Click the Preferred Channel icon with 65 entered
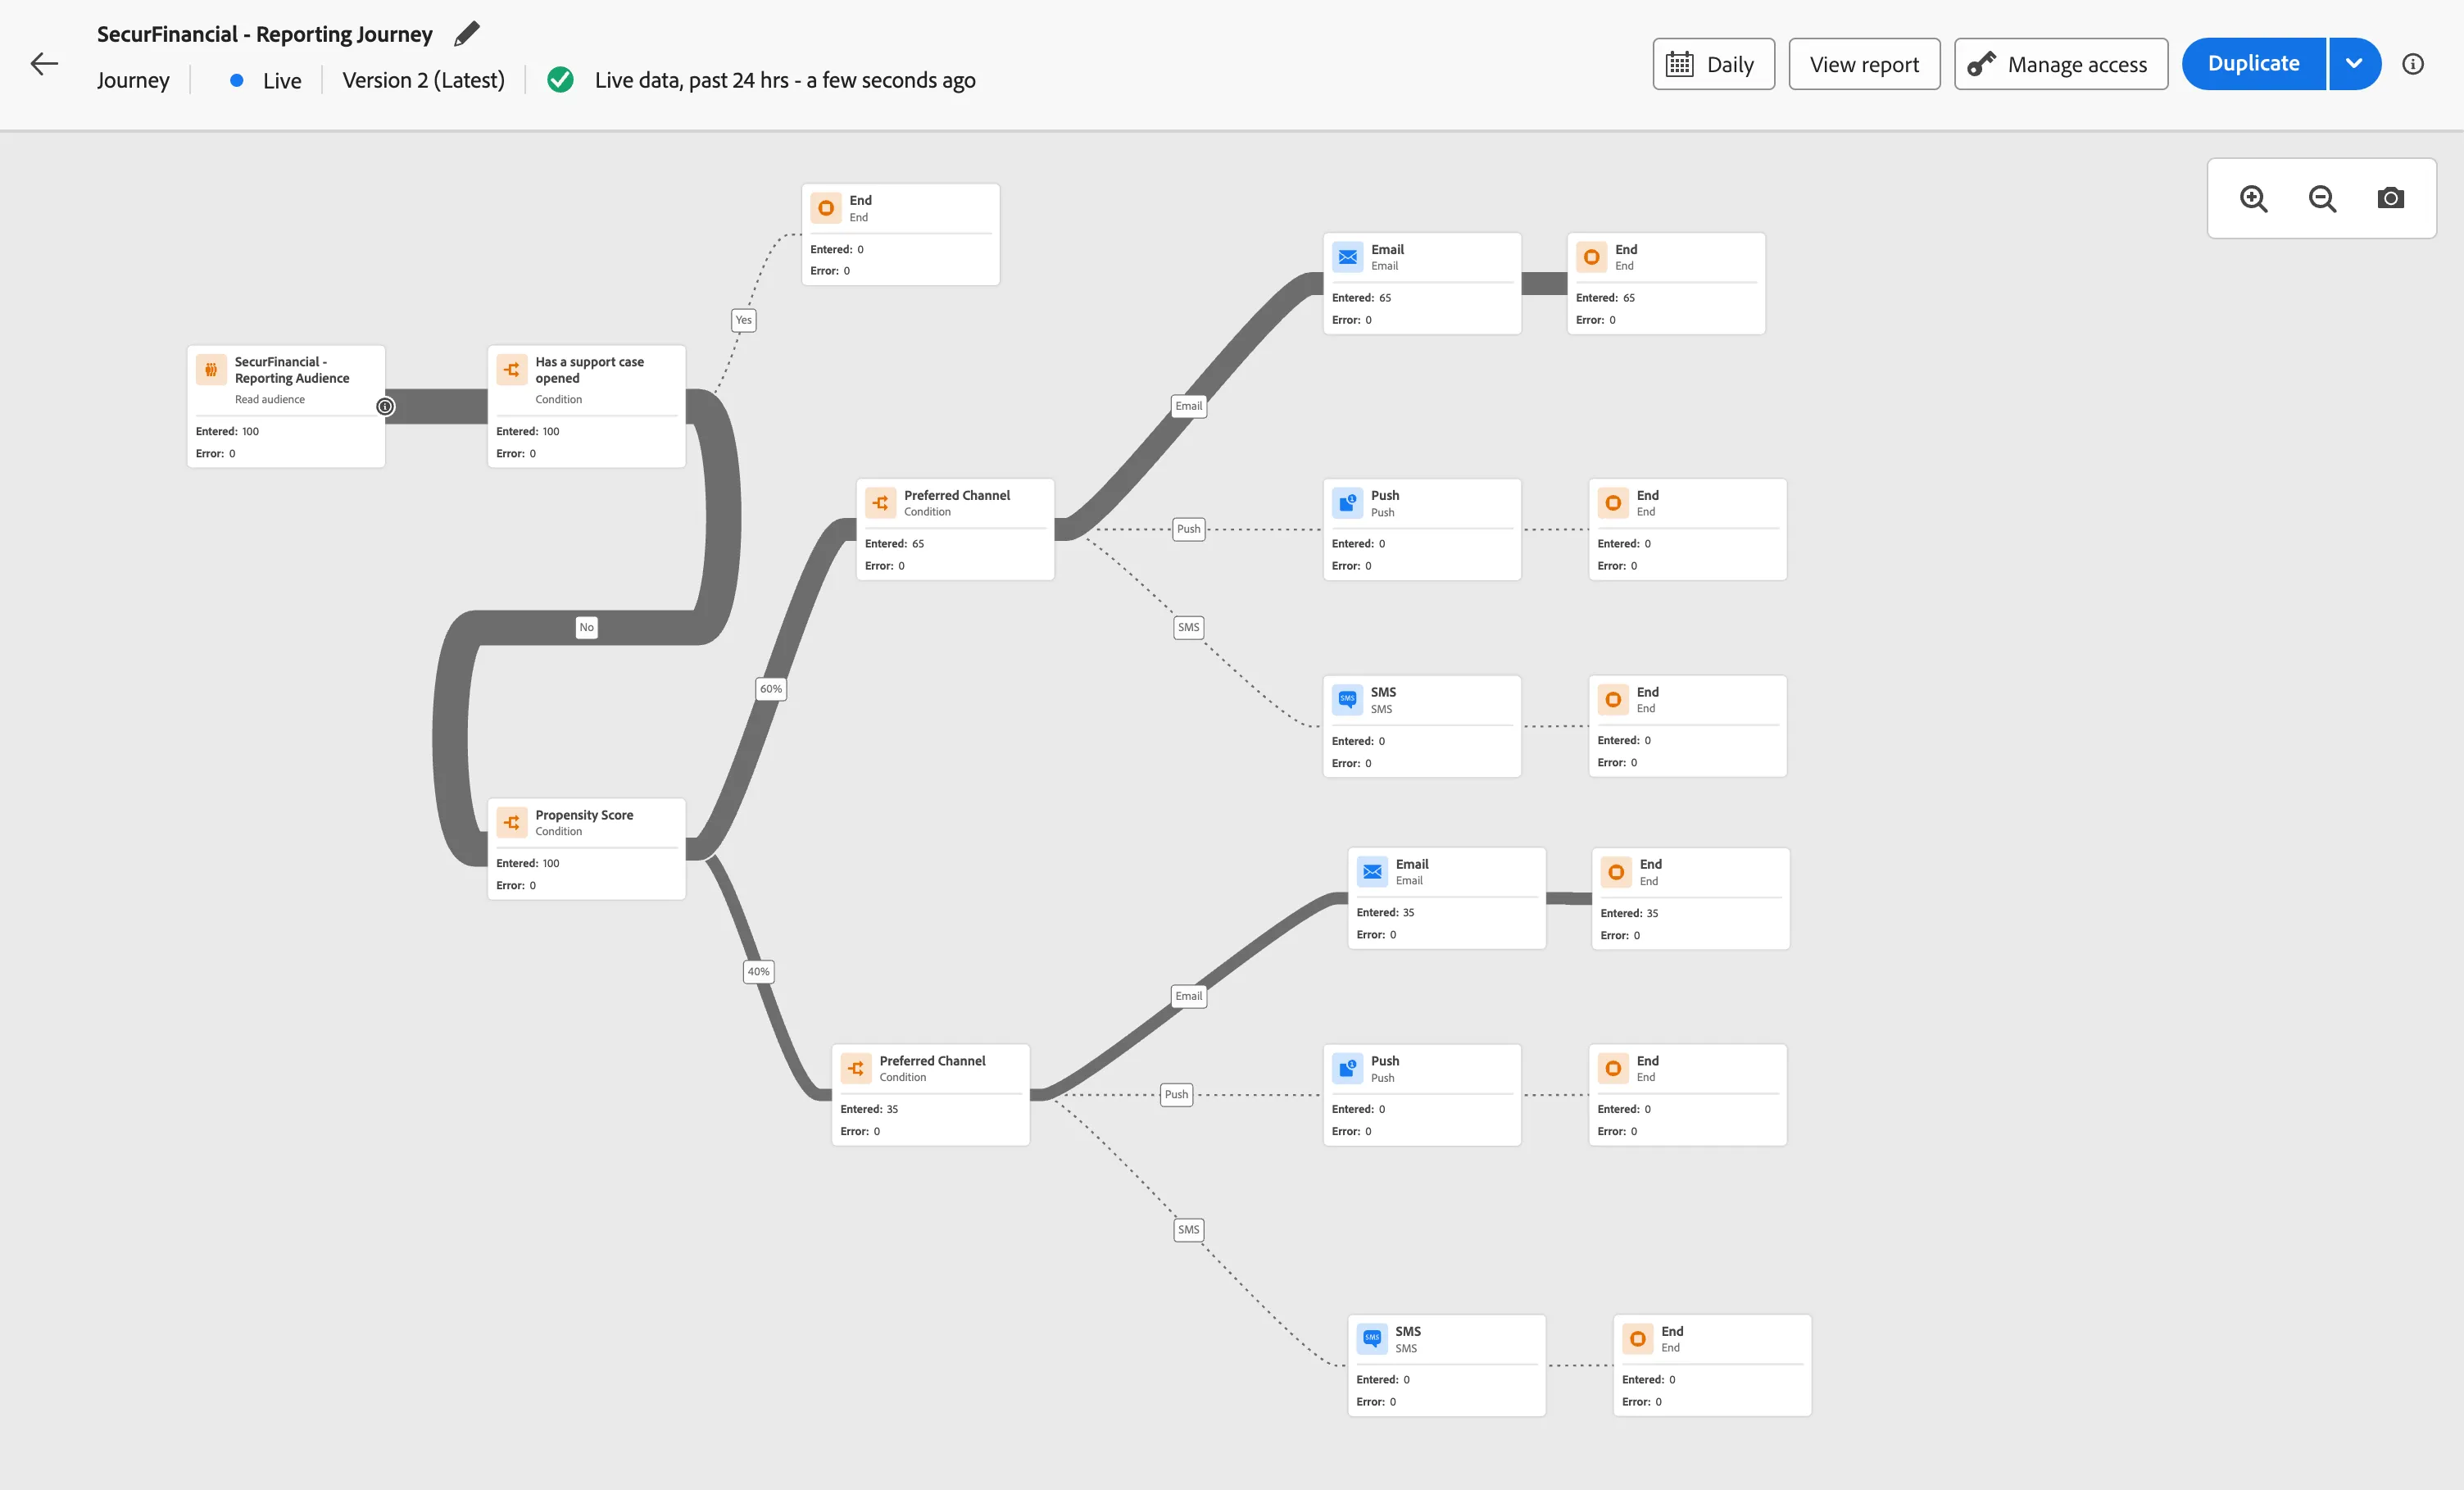Viewport: 2464px width, 1490px height. 881,503
